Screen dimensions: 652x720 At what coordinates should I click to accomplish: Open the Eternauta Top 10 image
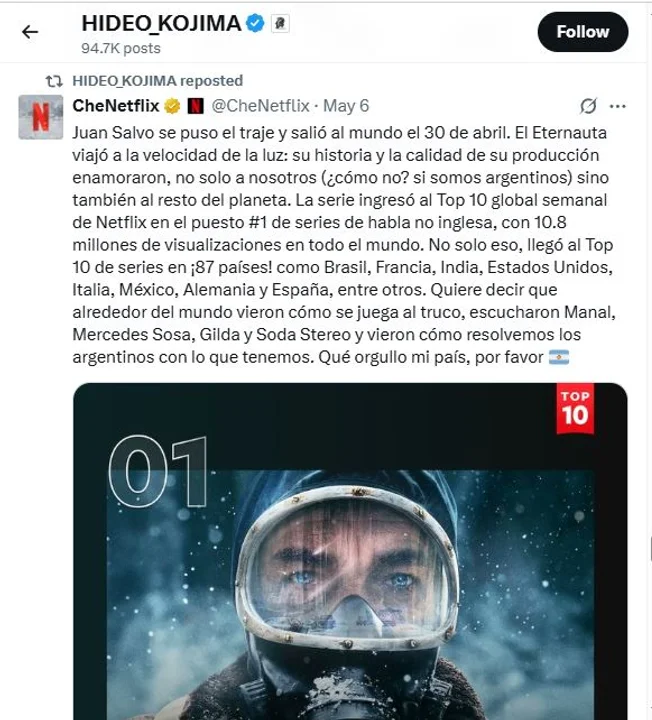(350, 551)
